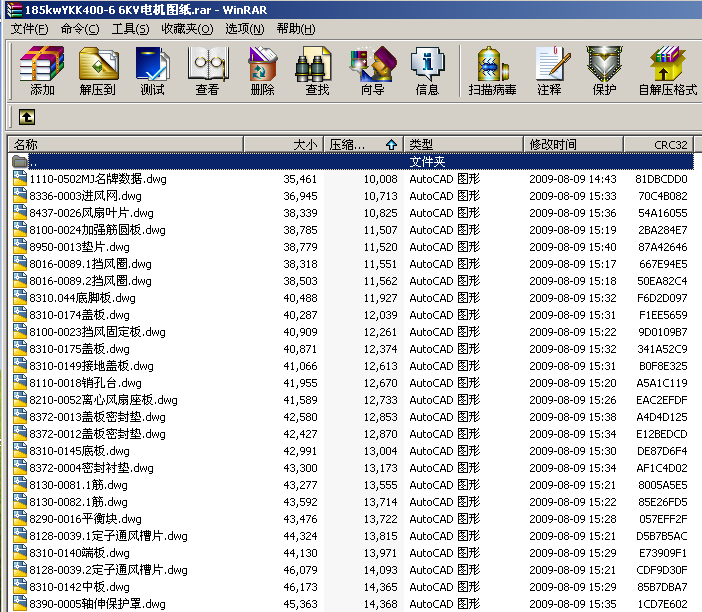Click CRC32 value 1CD7E602
702x612 pixels.
662,604
